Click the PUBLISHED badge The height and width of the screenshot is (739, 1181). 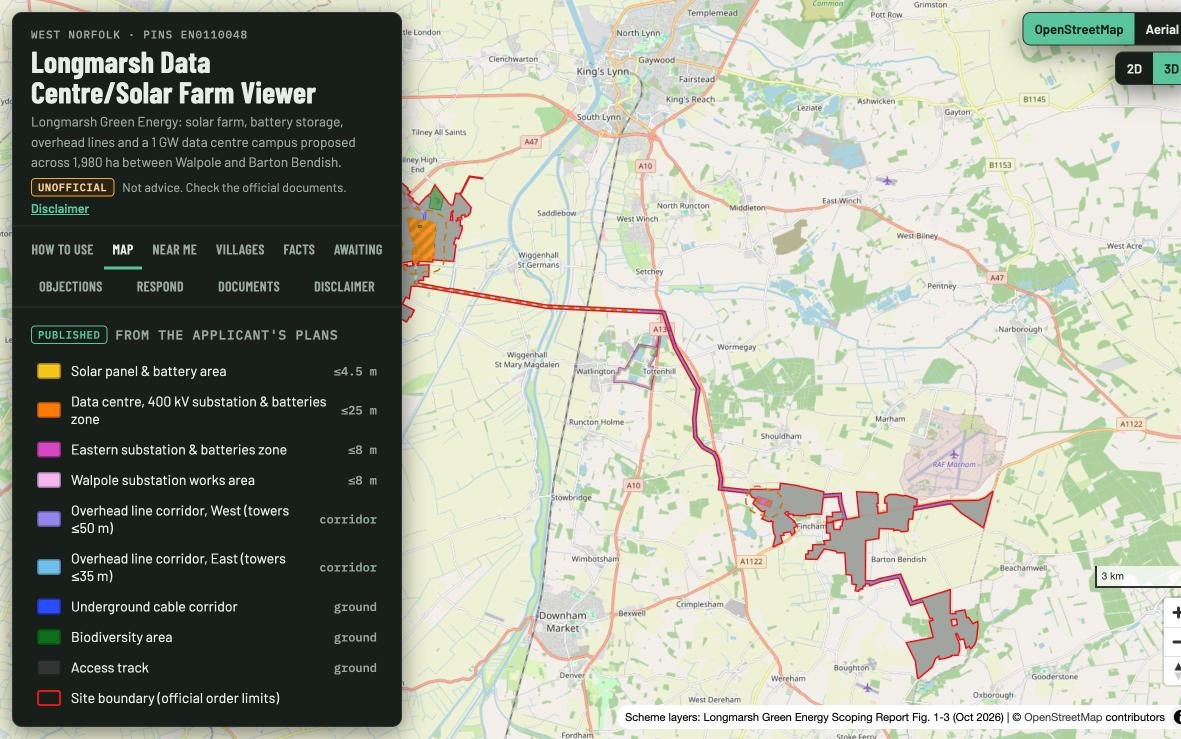pos(69,335)
